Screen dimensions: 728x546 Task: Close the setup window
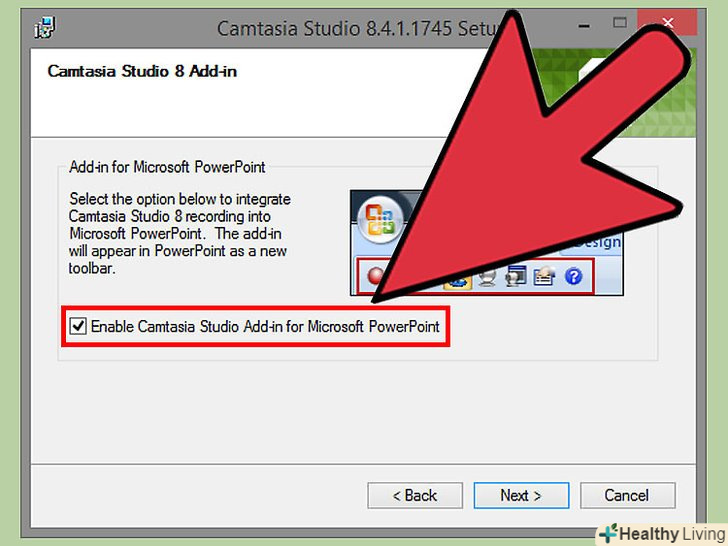coord(668,22)
